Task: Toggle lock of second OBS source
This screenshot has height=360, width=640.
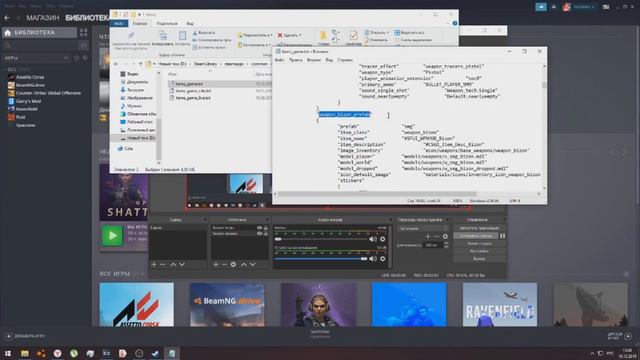Action: coord(266,233)
